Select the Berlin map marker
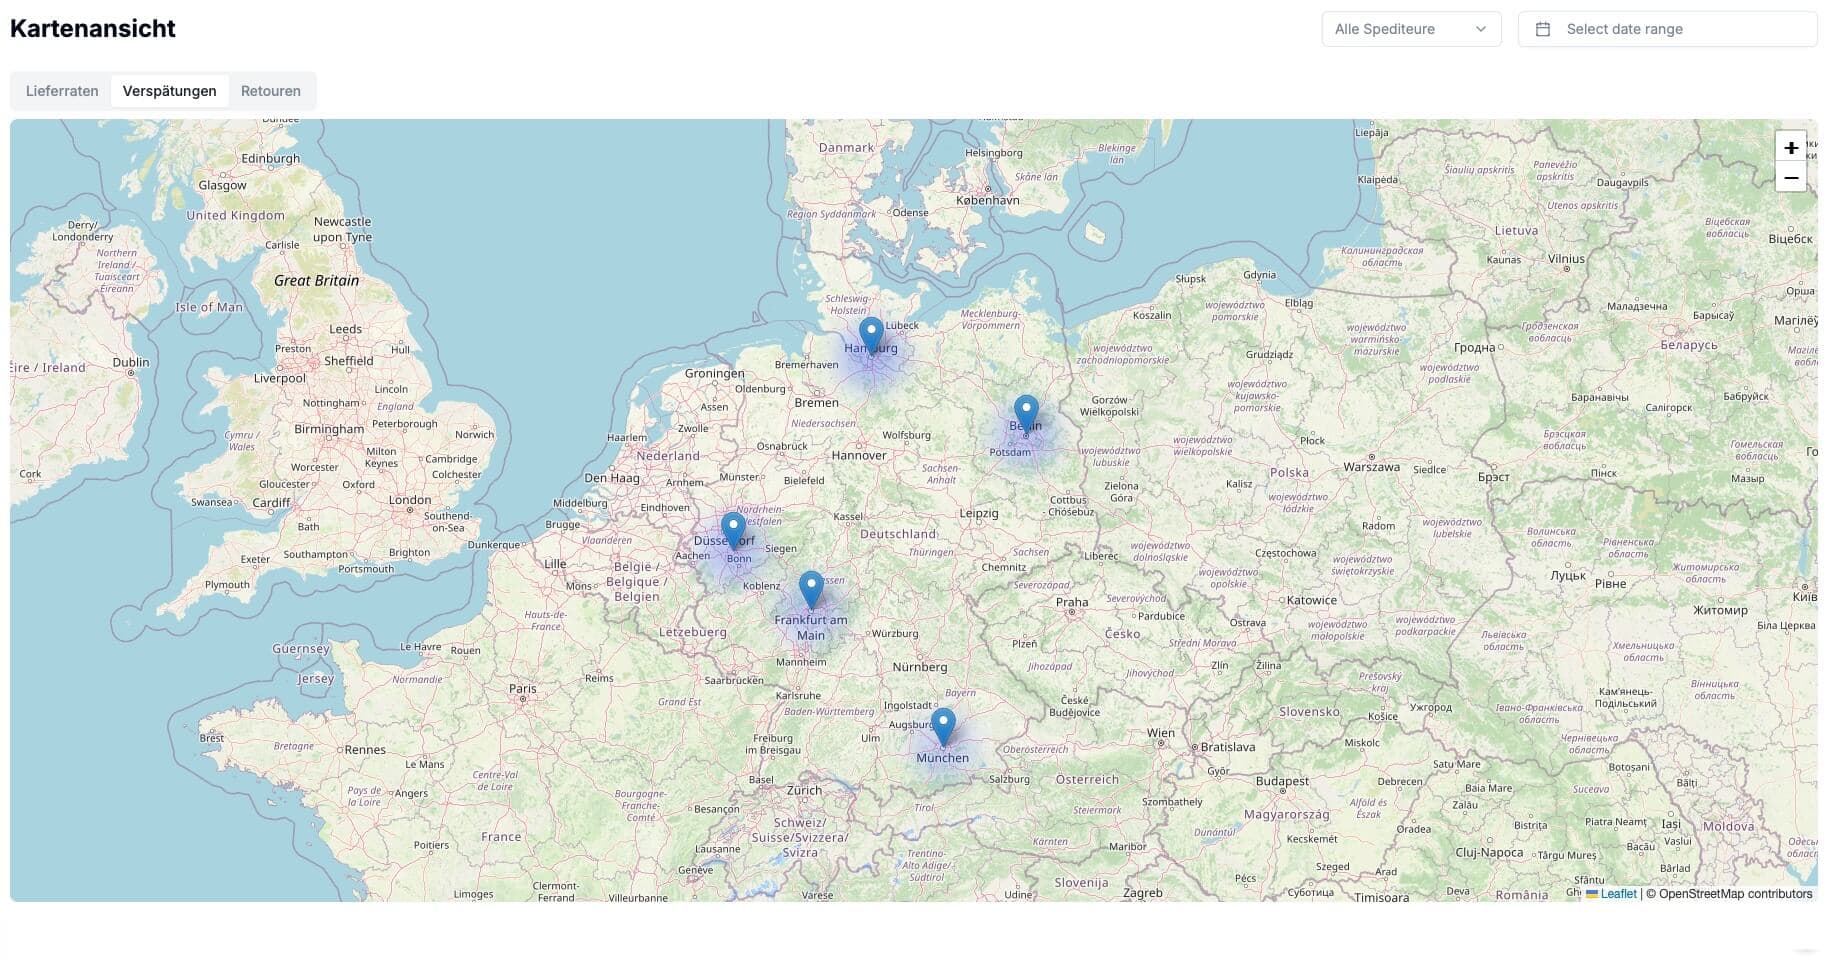1833x959 pixels. [1025, 409]
